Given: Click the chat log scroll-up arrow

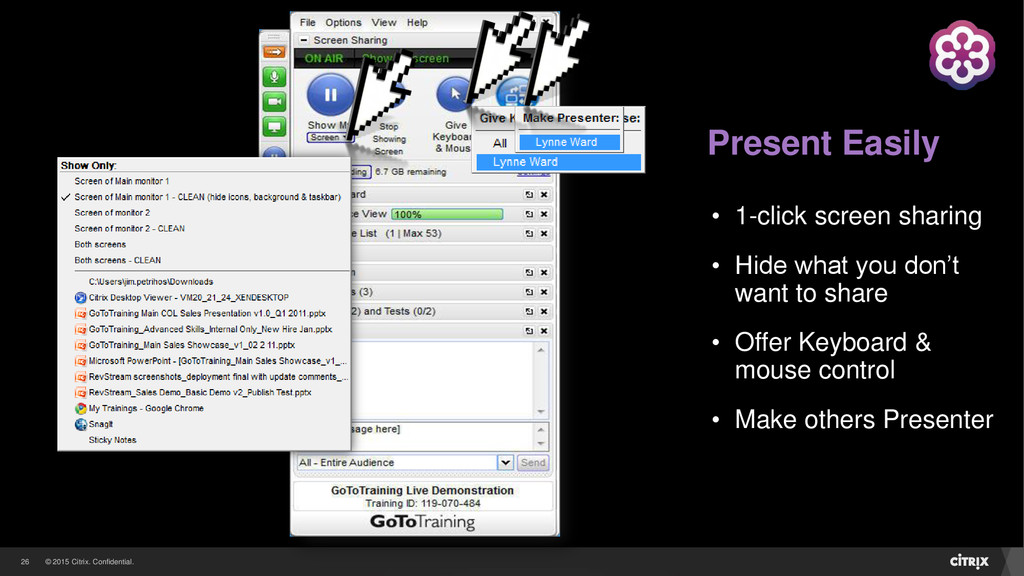Looking at the screenshot, I should [541, 350].
